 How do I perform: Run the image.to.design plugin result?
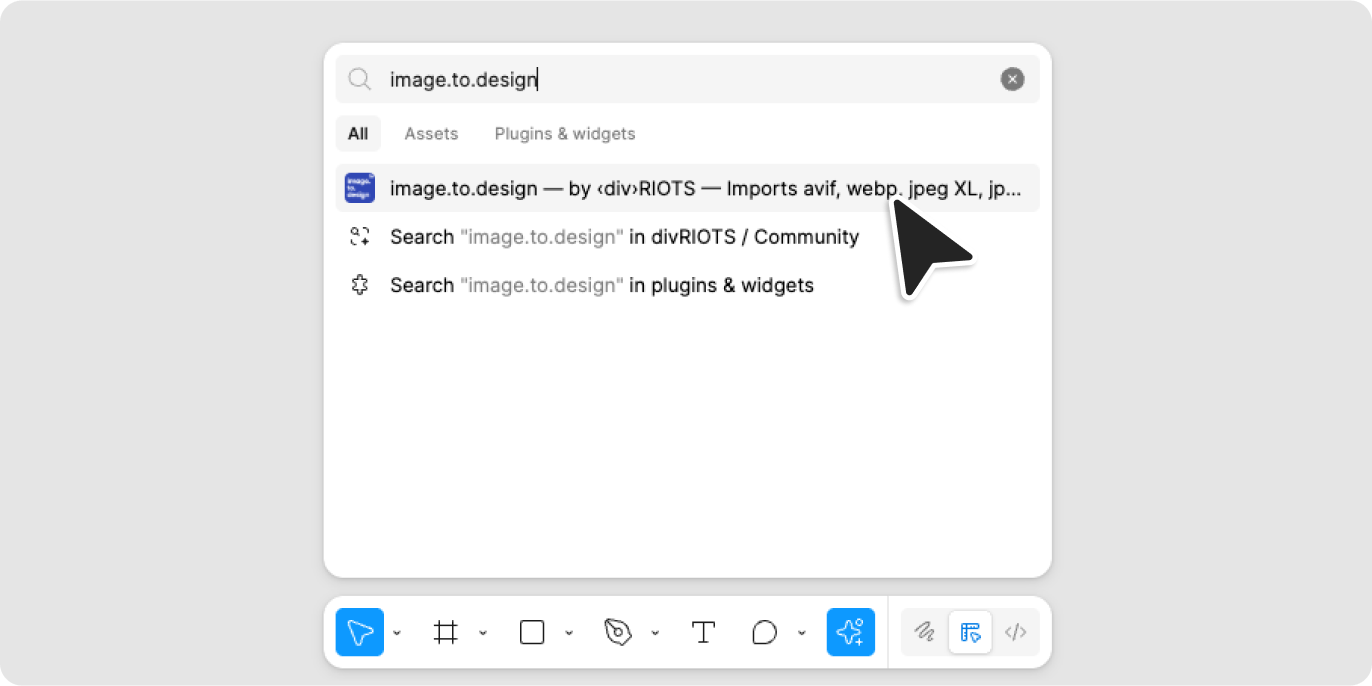[x=688, y=188]
